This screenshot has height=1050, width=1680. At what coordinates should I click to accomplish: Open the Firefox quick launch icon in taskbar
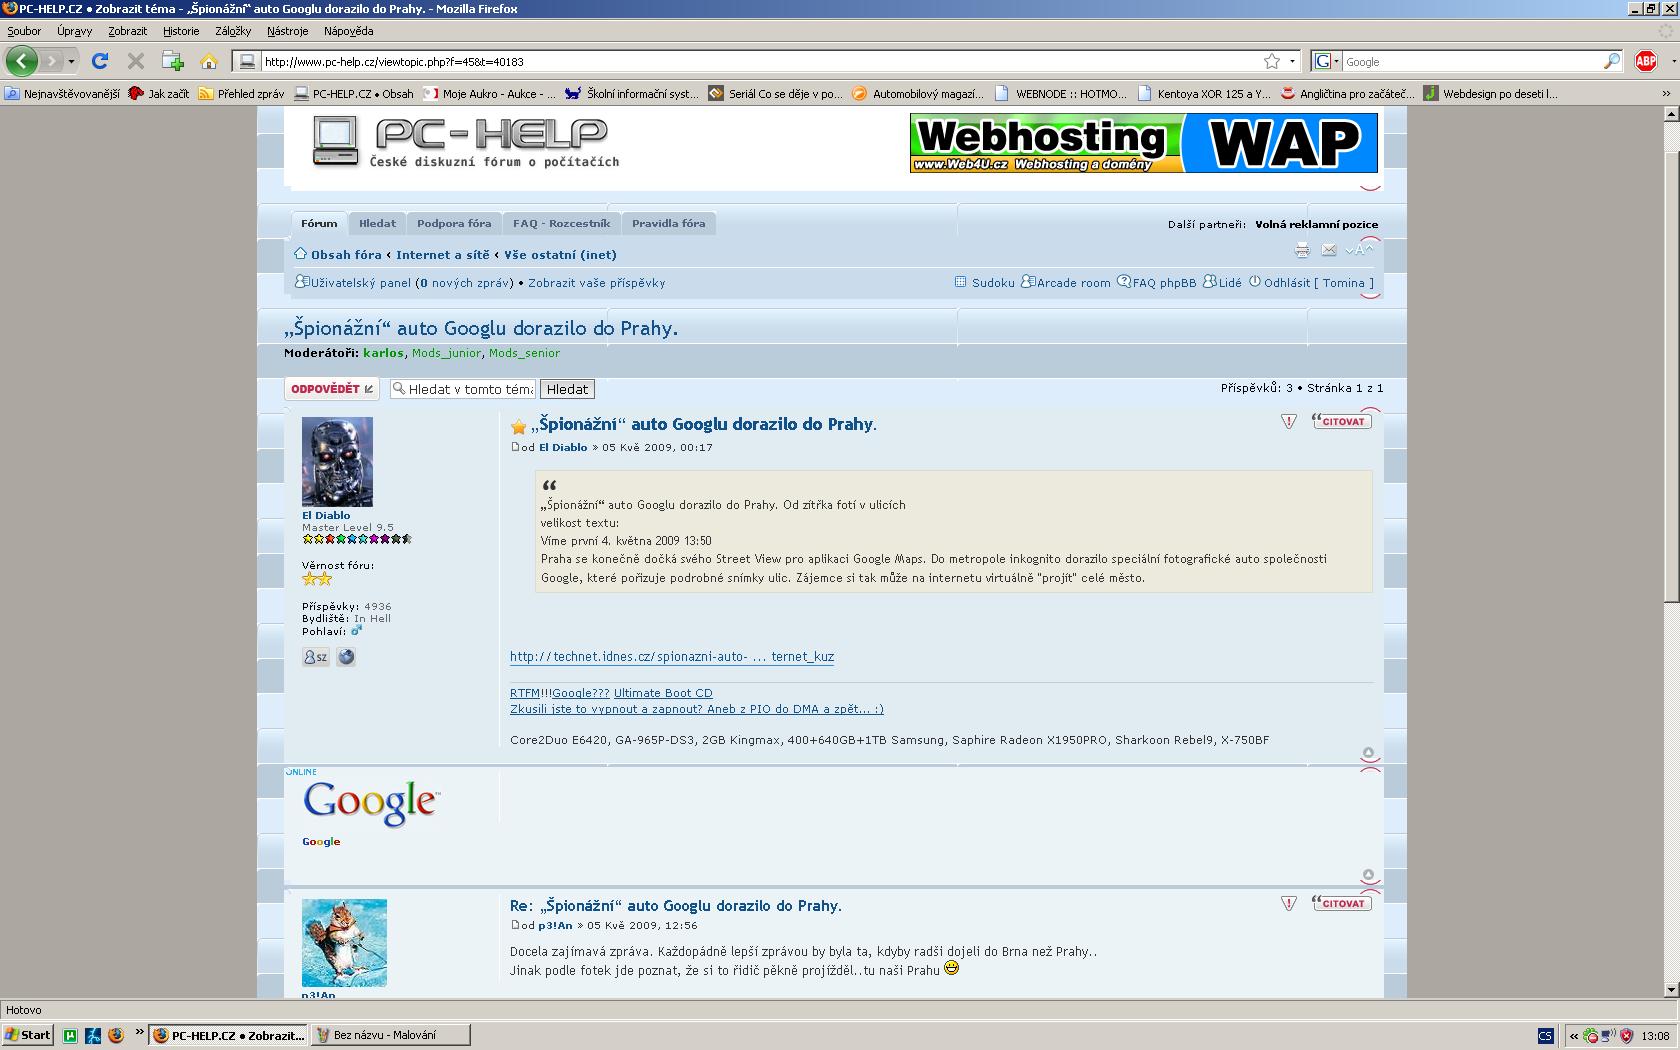point(116,1035)
